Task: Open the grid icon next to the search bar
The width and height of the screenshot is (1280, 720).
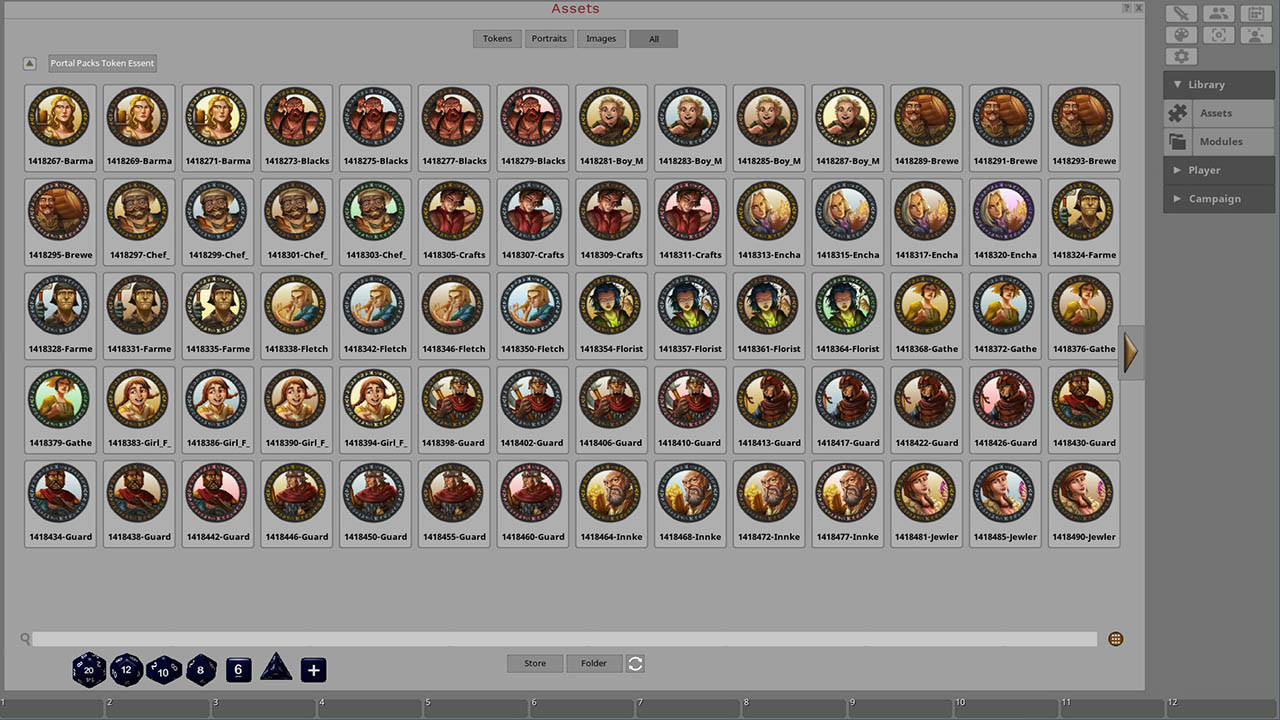Action: 1115,638
